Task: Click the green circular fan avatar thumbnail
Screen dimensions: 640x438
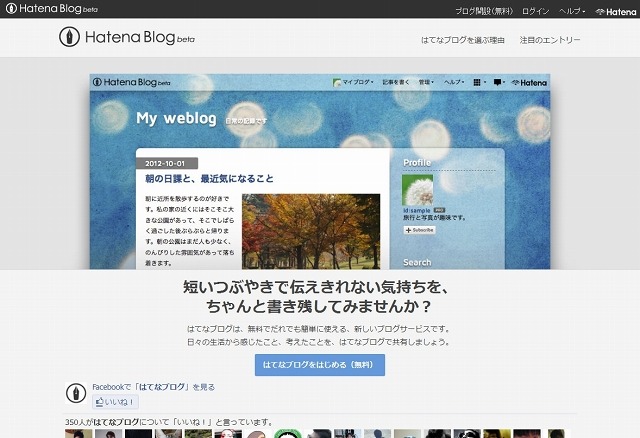Action: point(288,434)
